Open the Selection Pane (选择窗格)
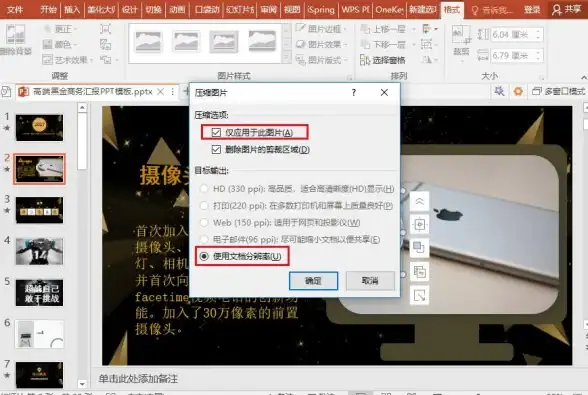 tap(383, 60)
